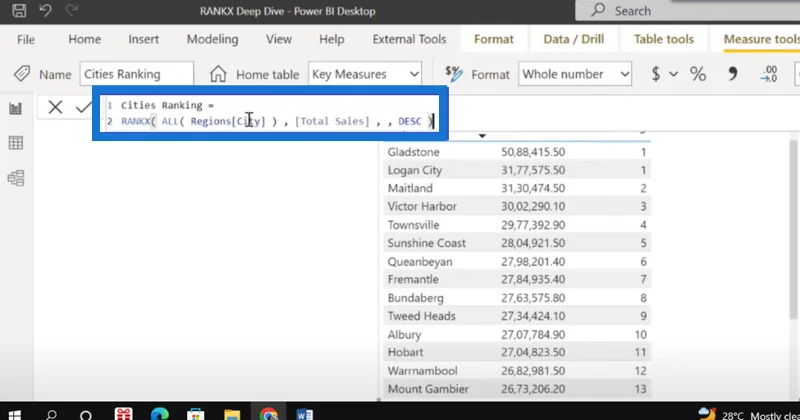Open Cortana circle on taskbar
800x420 pixels.
click(x=86, y=415)
